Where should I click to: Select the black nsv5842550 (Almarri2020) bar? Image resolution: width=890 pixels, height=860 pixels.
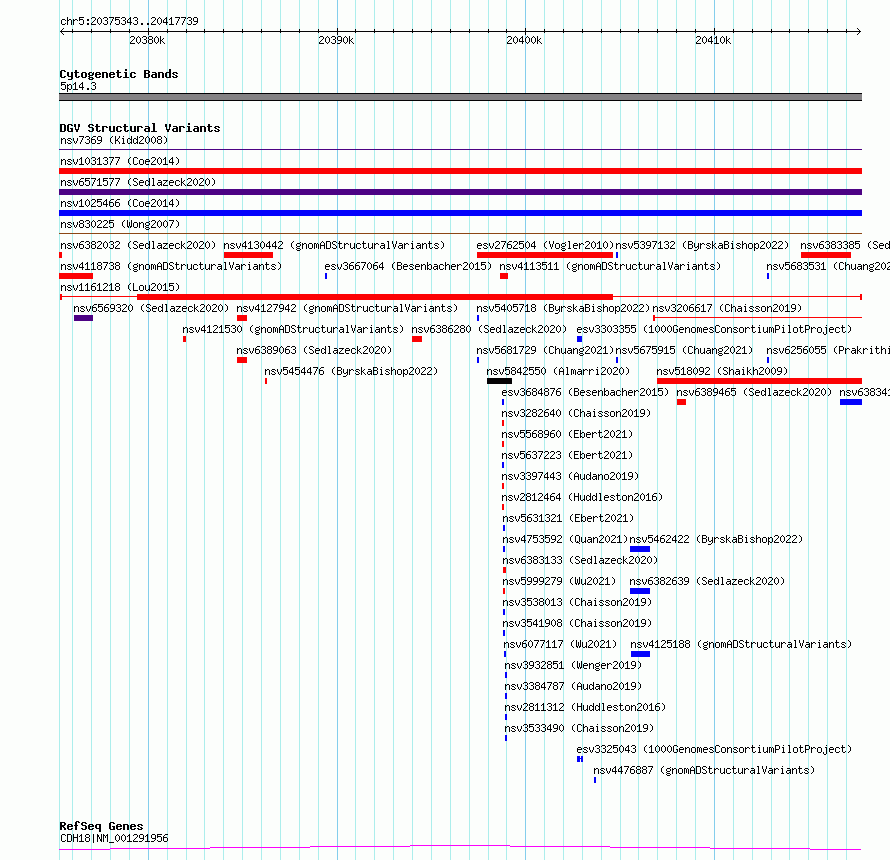[499, 381]
